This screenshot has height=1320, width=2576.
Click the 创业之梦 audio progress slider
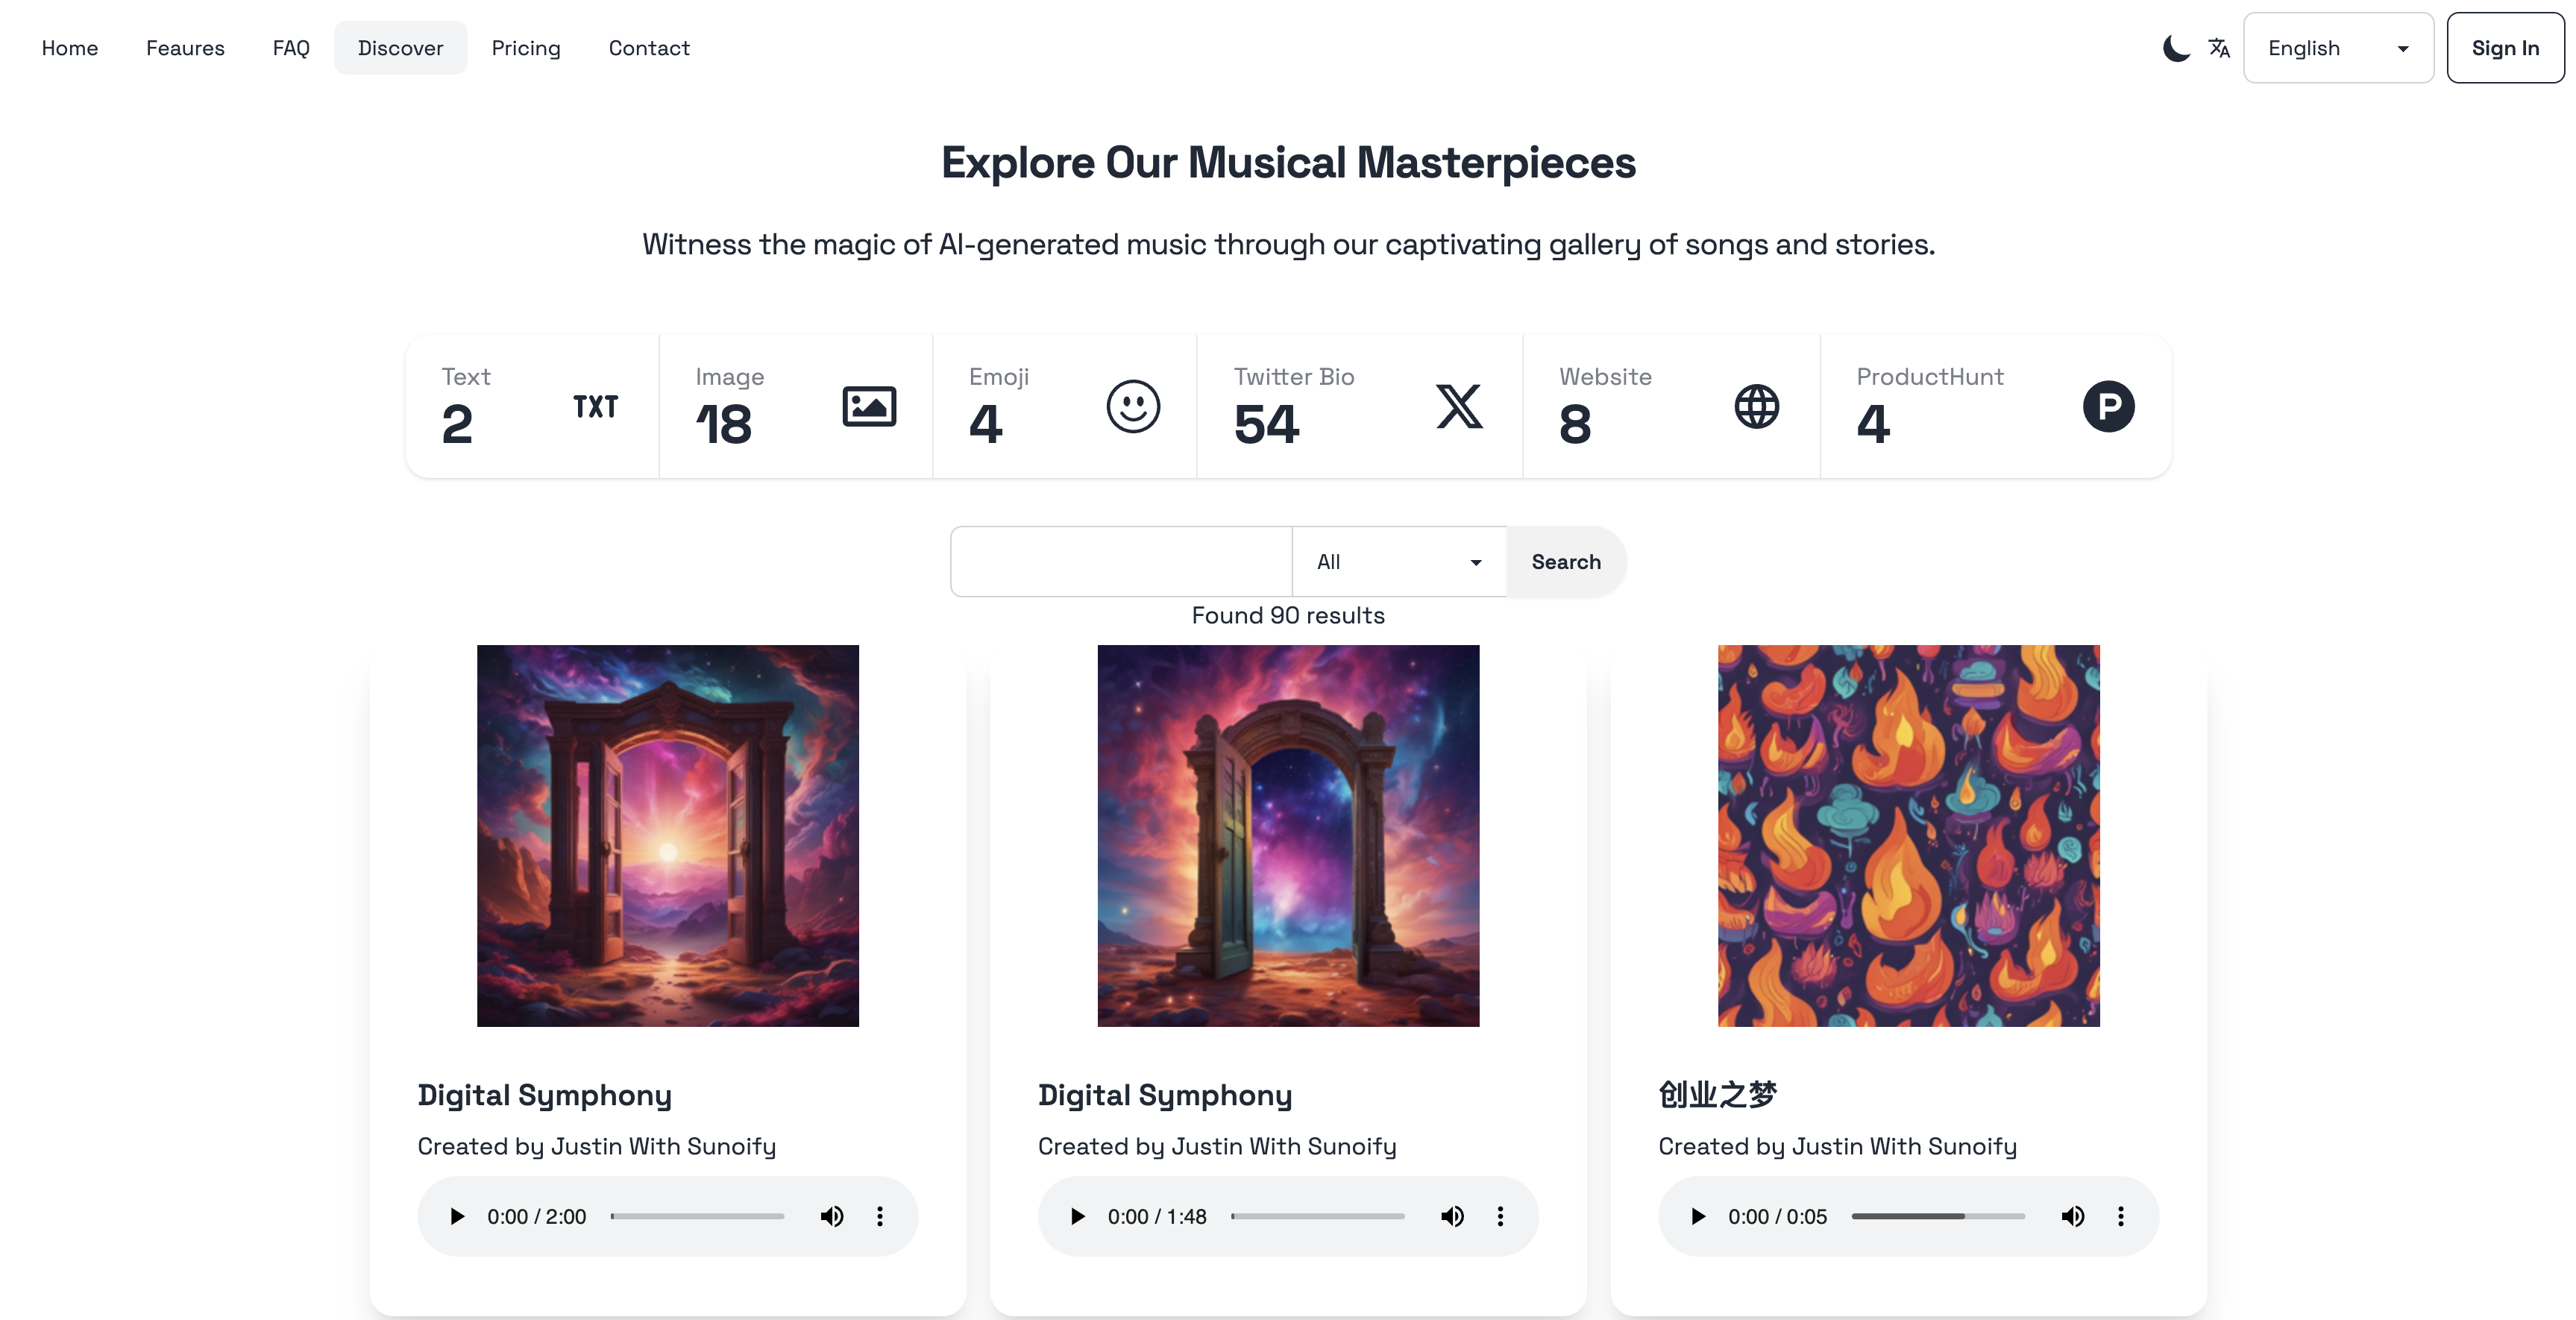click(x=1938, y=1216)
